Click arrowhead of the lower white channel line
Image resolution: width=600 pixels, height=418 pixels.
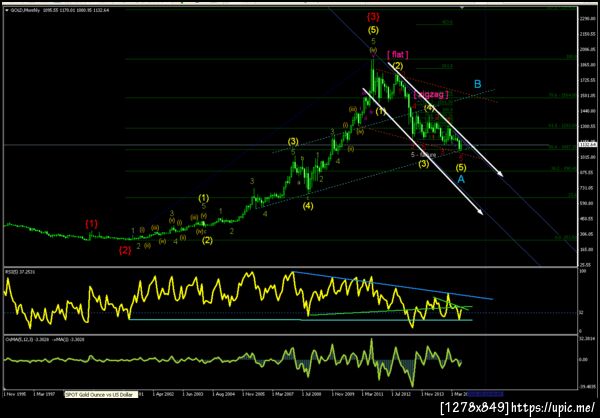coord(481,212)
